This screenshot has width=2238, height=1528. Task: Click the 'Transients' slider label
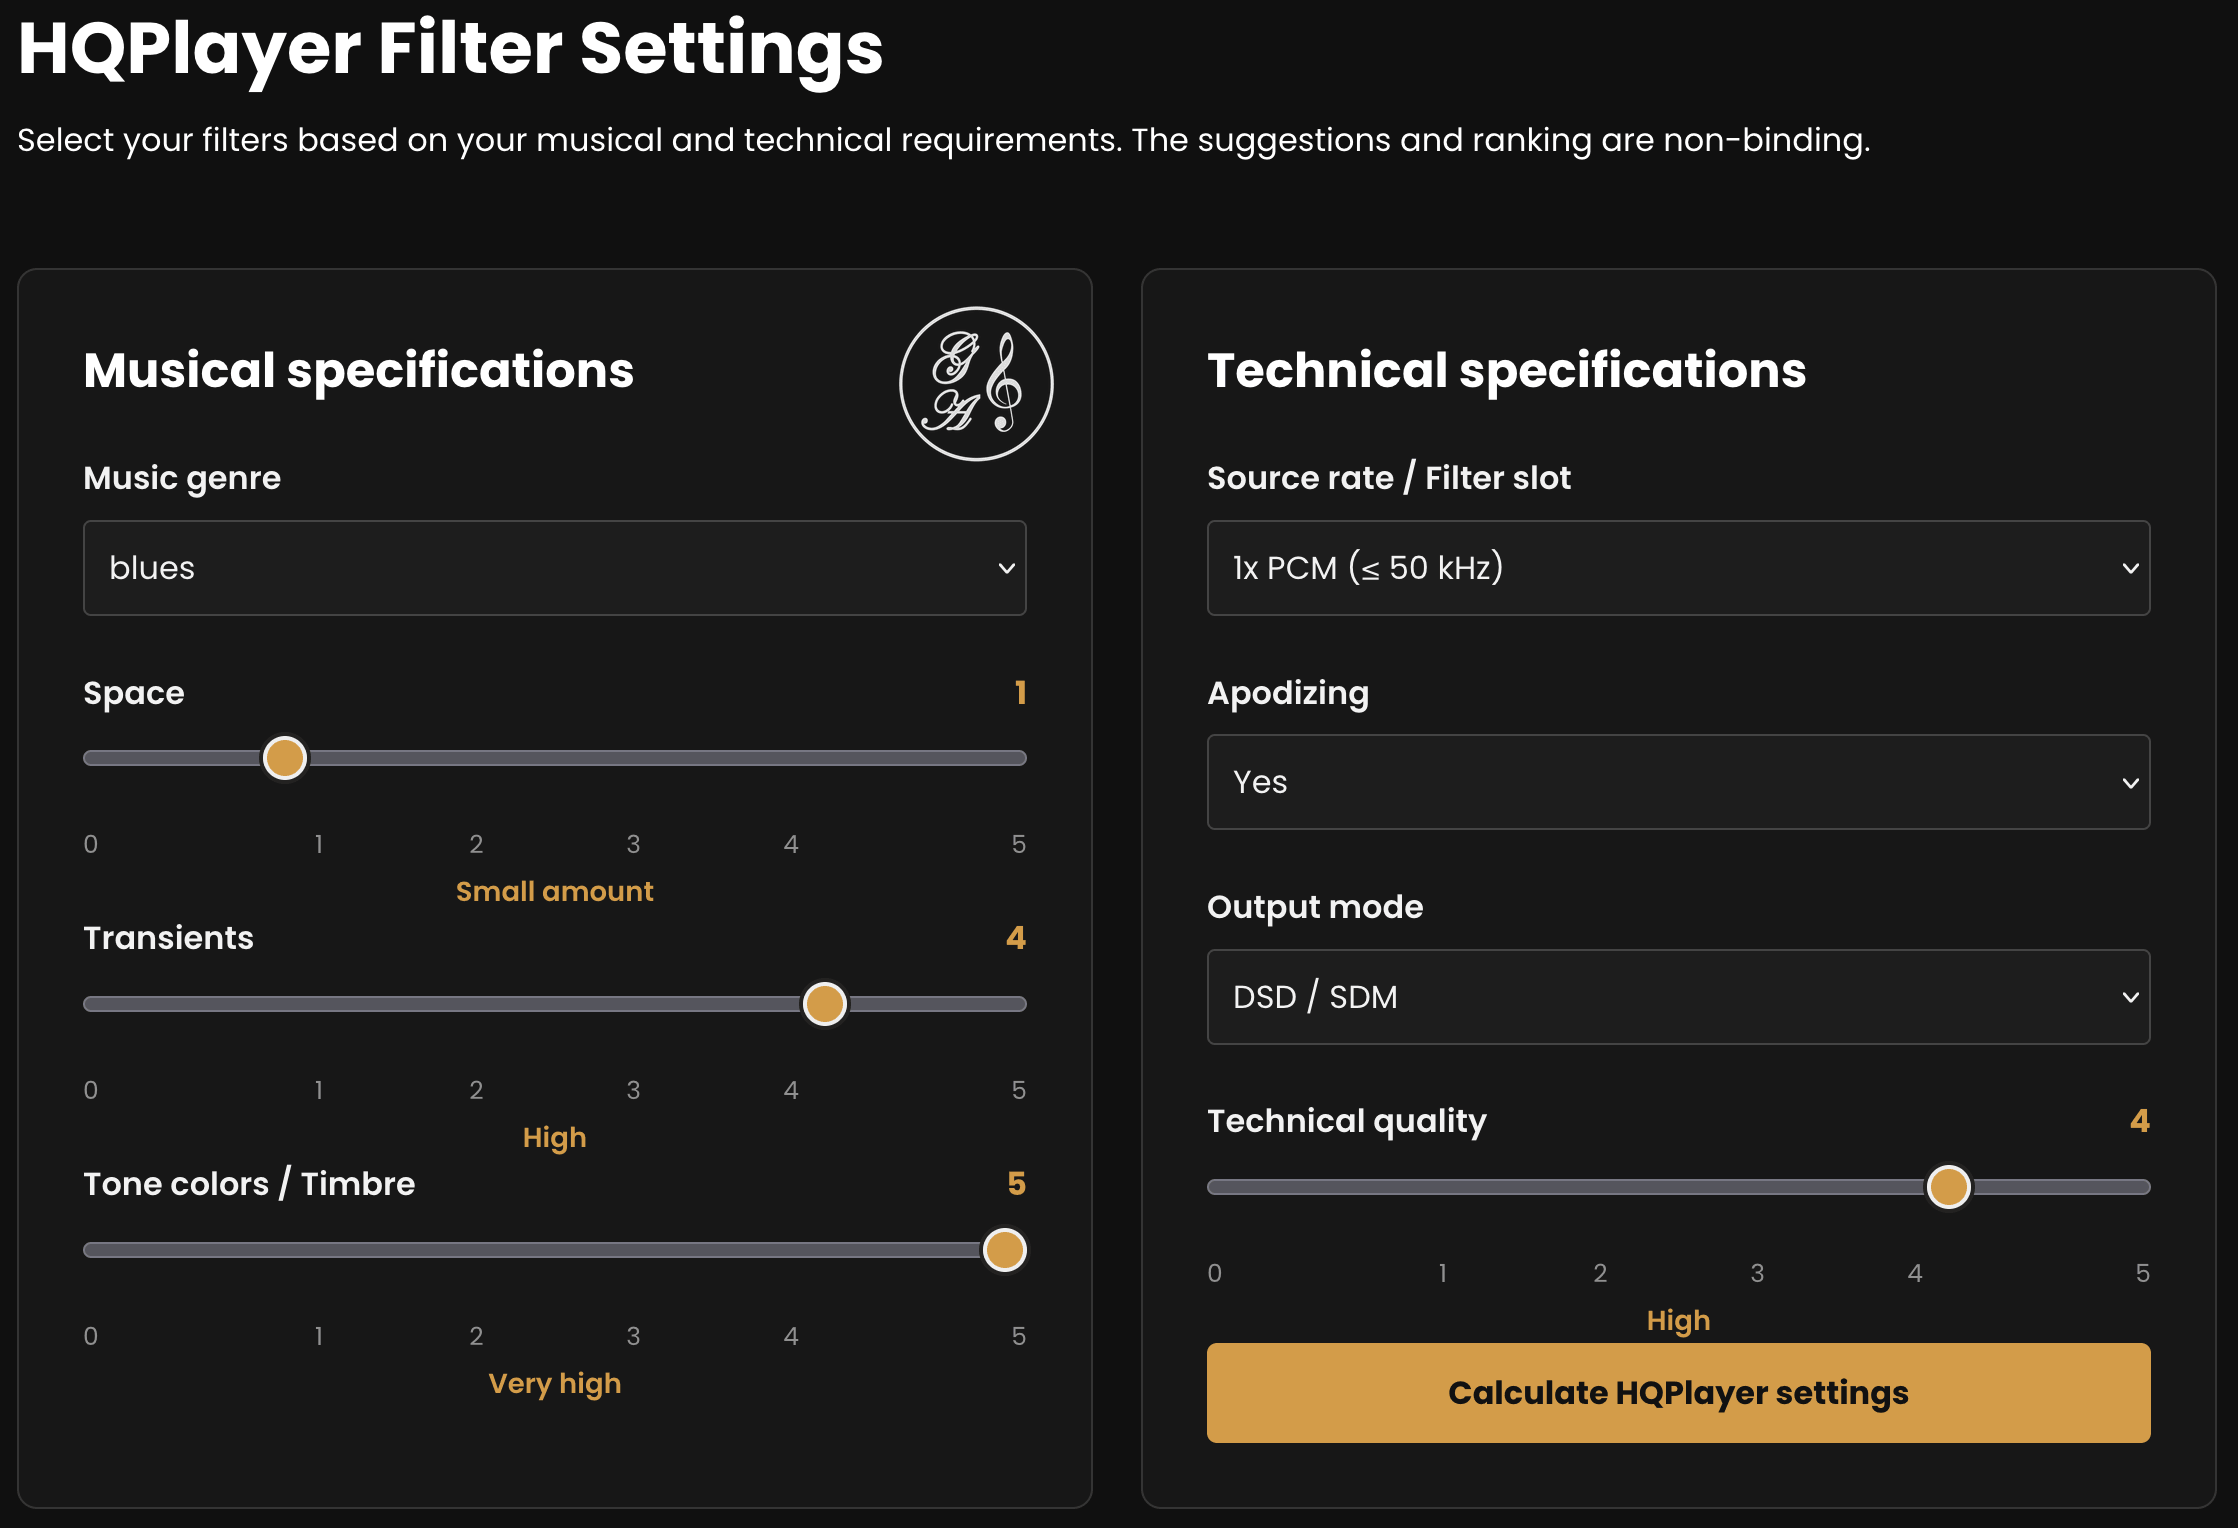(x=169, y=938)
